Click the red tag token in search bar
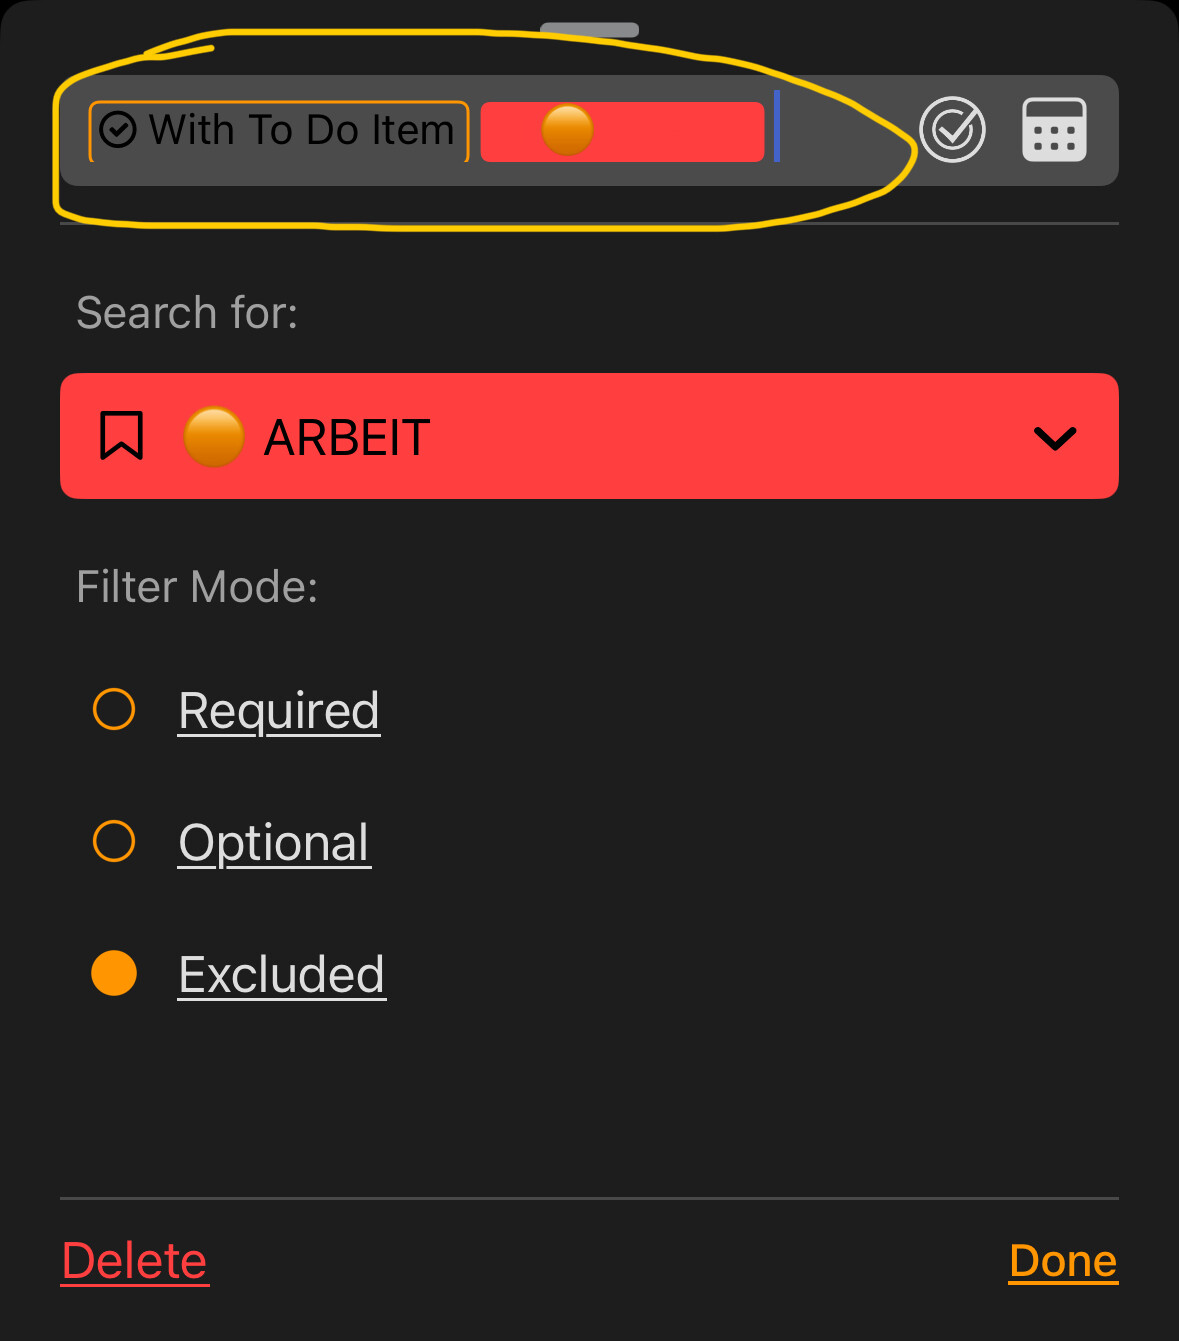Viewport: 1179px width, 1341px height. (x=622, y=131)
